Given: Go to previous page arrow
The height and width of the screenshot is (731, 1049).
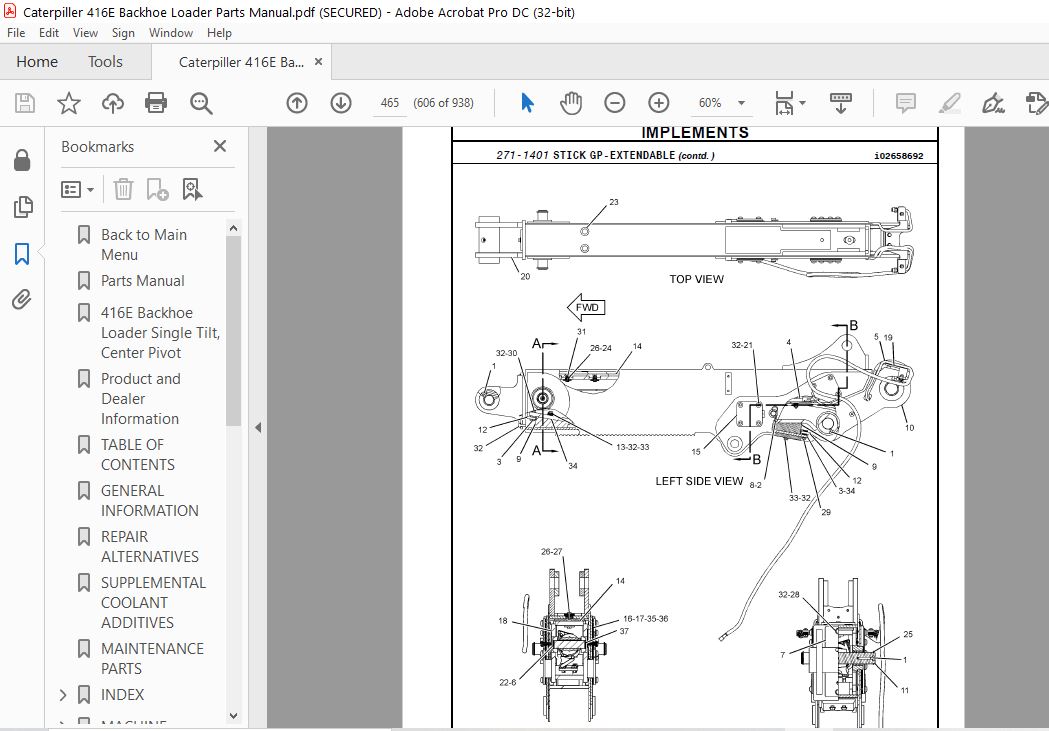Looking at the screenshot, I should 296,103.
